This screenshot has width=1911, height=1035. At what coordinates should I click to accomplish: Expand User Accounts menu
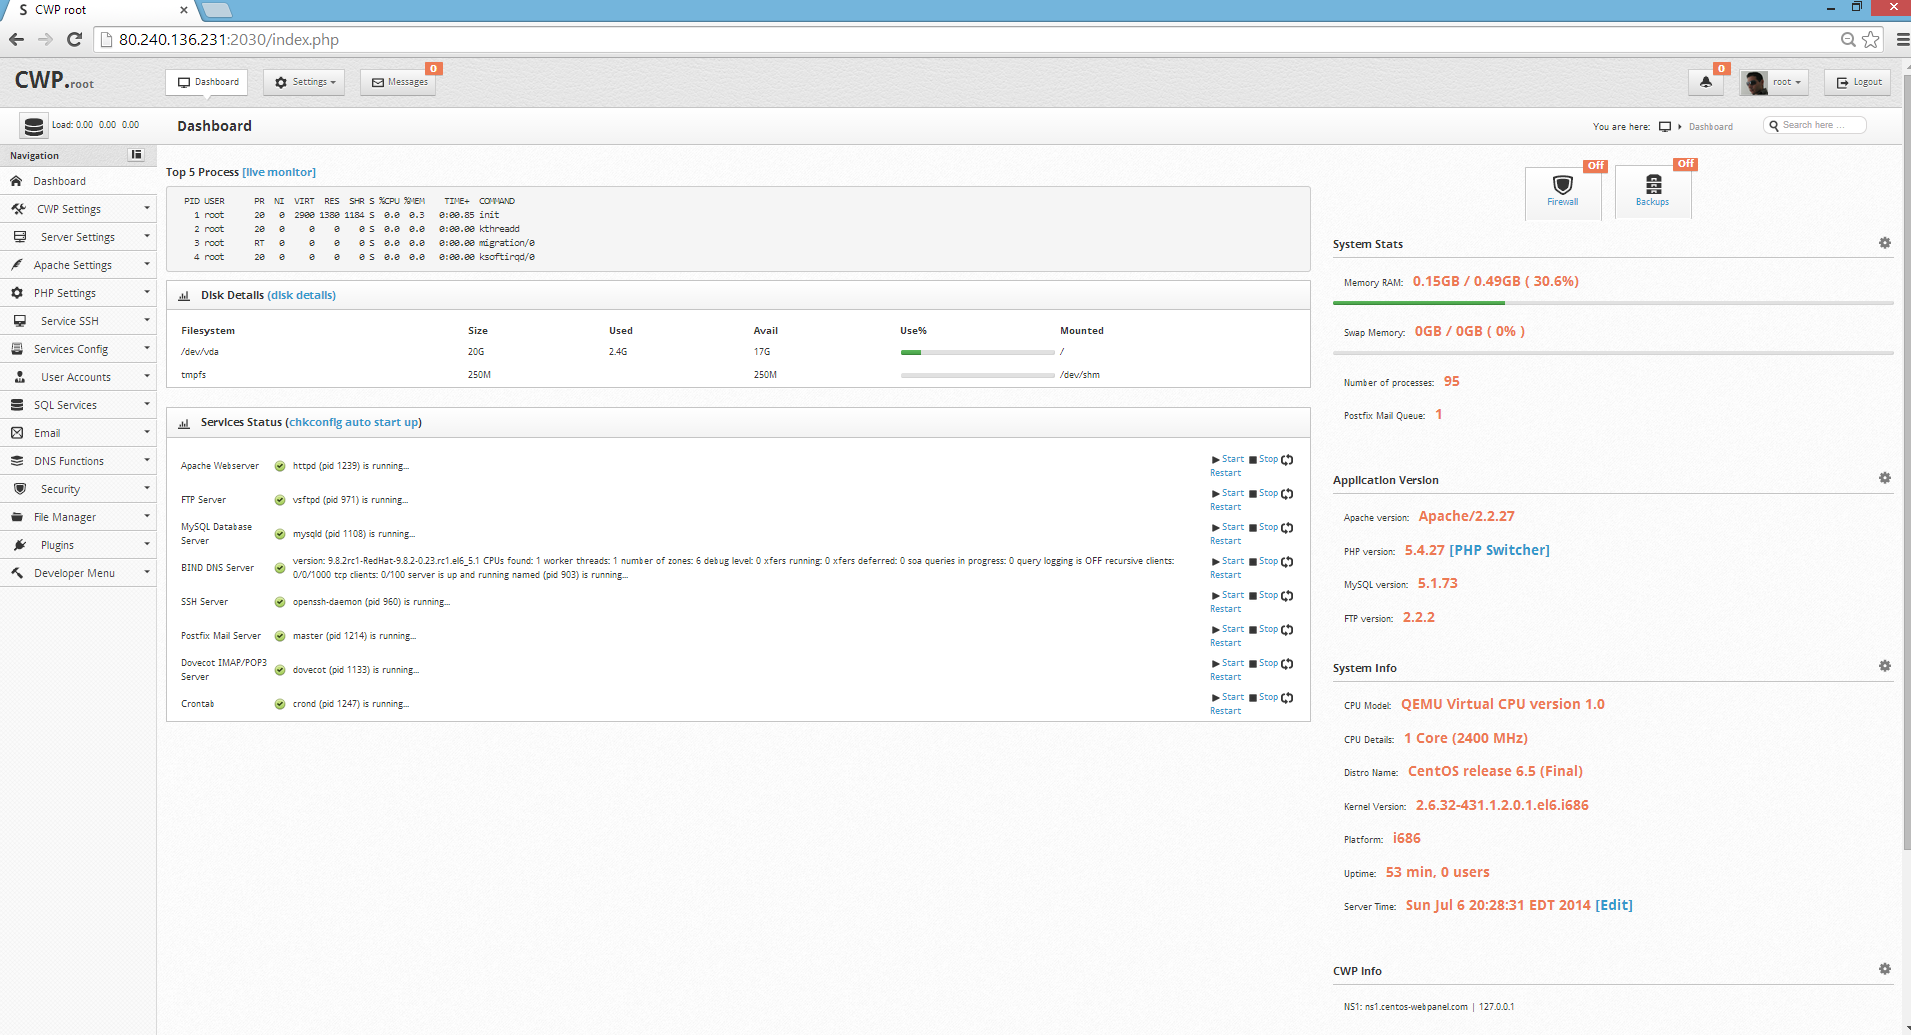tap(78, 377)
